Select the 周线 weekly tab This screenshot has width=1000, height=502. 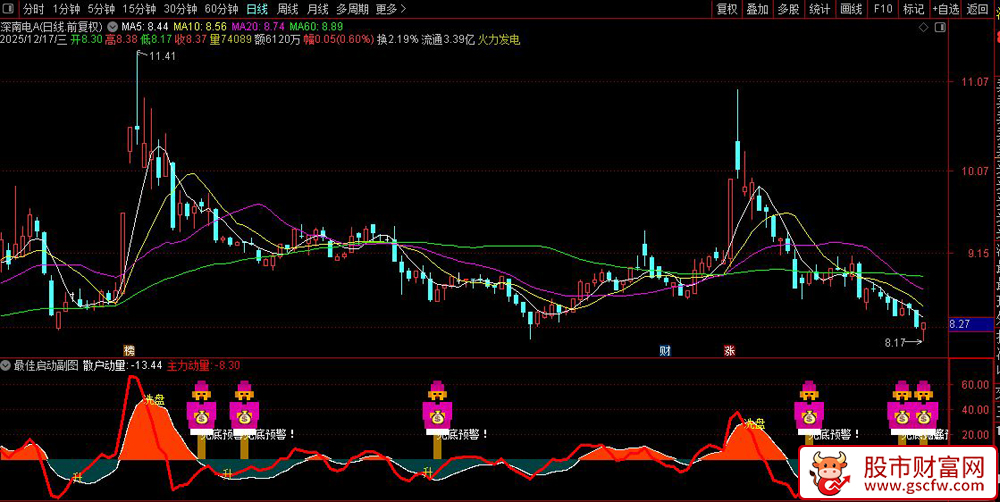(x=288, y=9)
